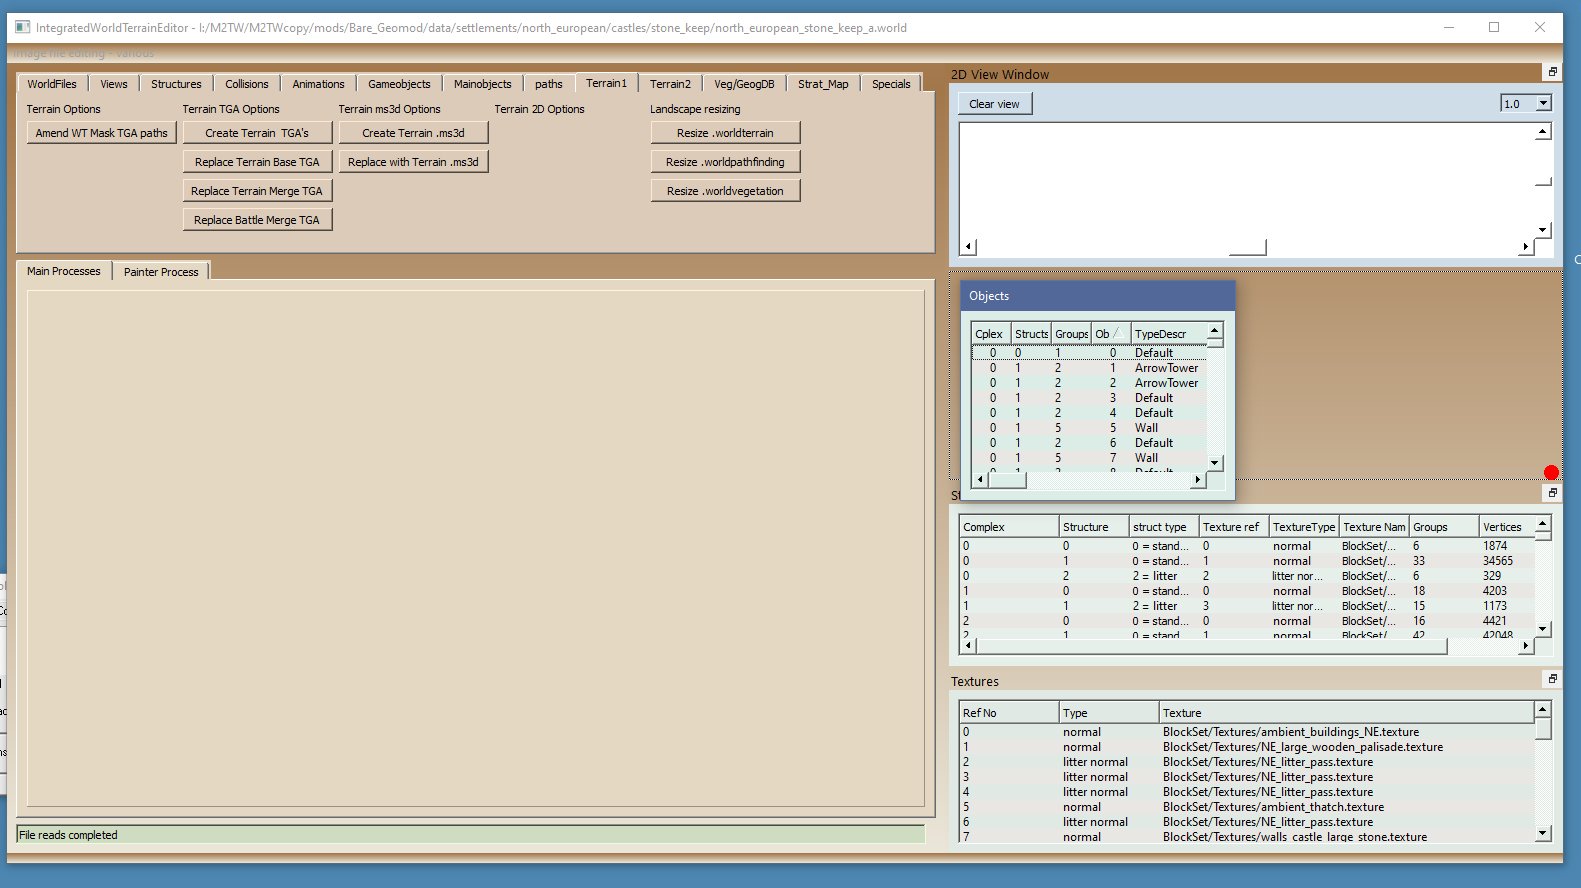This screenshot has height=888, width=1581.
Task: Click the struct type column header
Action: pos(1164,527)
